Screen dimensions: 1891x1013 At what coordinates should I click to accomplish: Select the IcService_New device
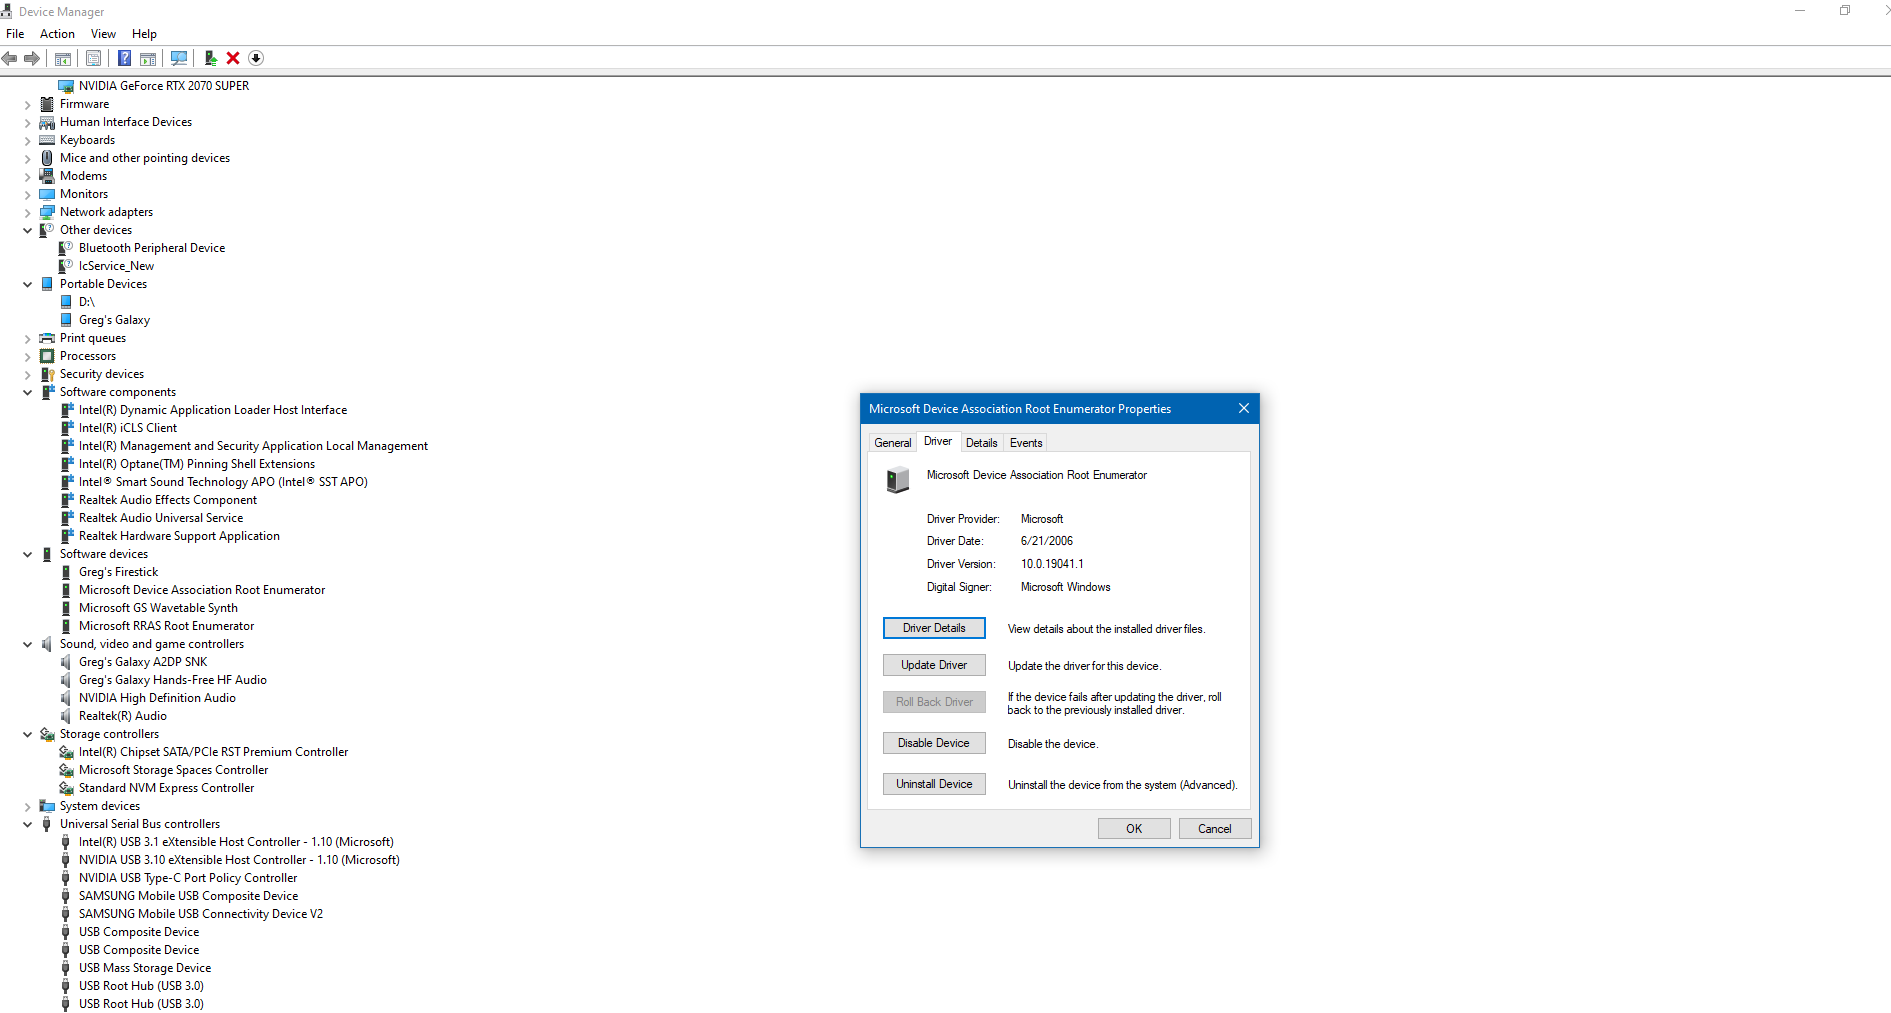point(116,266)
